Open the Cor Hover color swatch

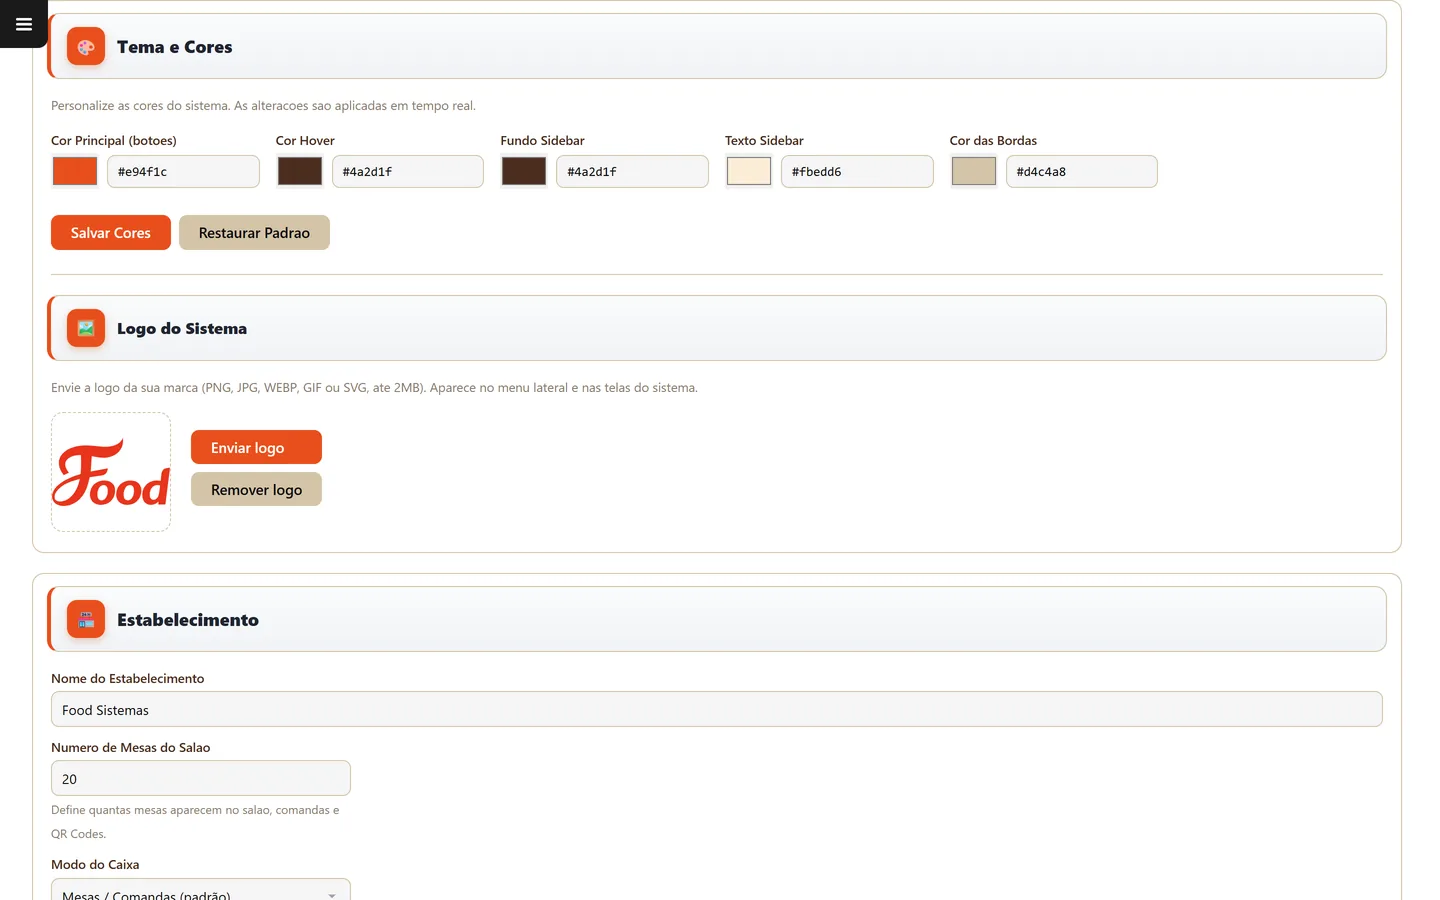[300, 171]
